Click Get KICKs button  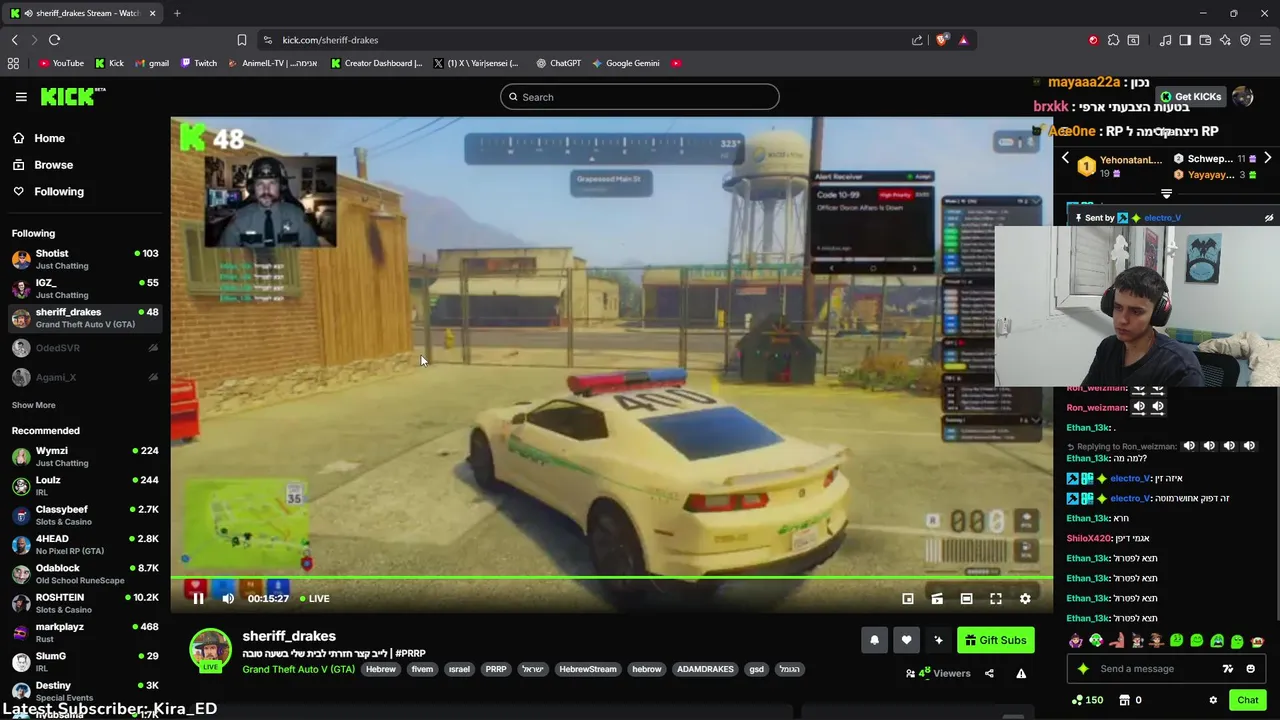(1191, 97)
